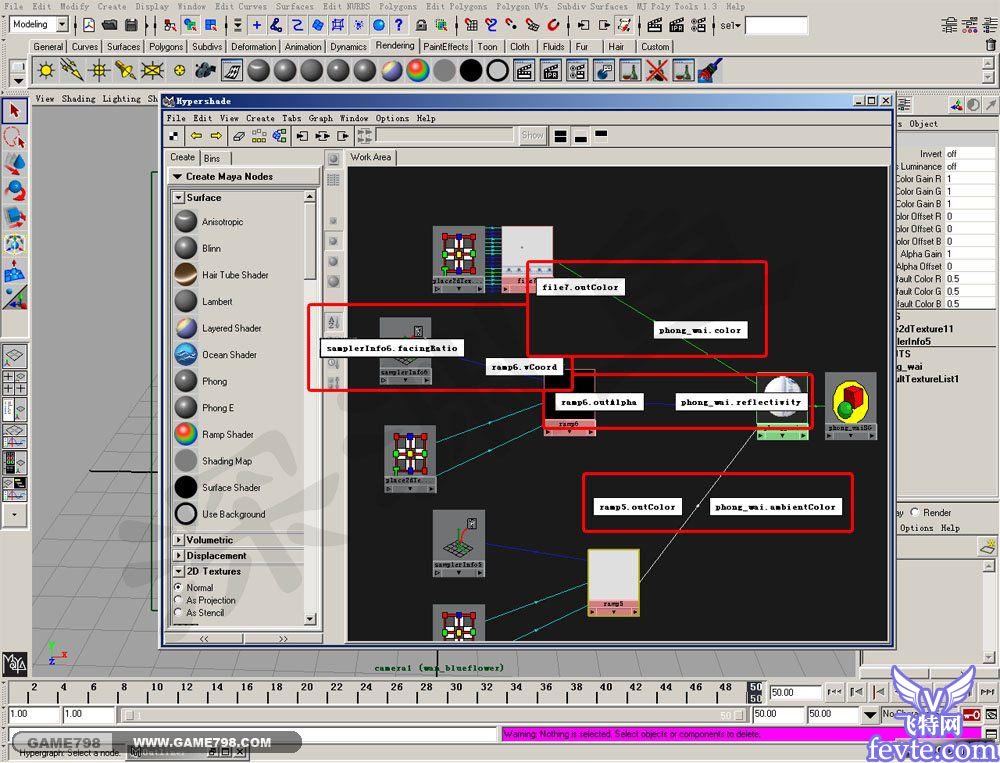
Task: Click the eraser Clear Graph icon
Action: click(x=238, y=136)
